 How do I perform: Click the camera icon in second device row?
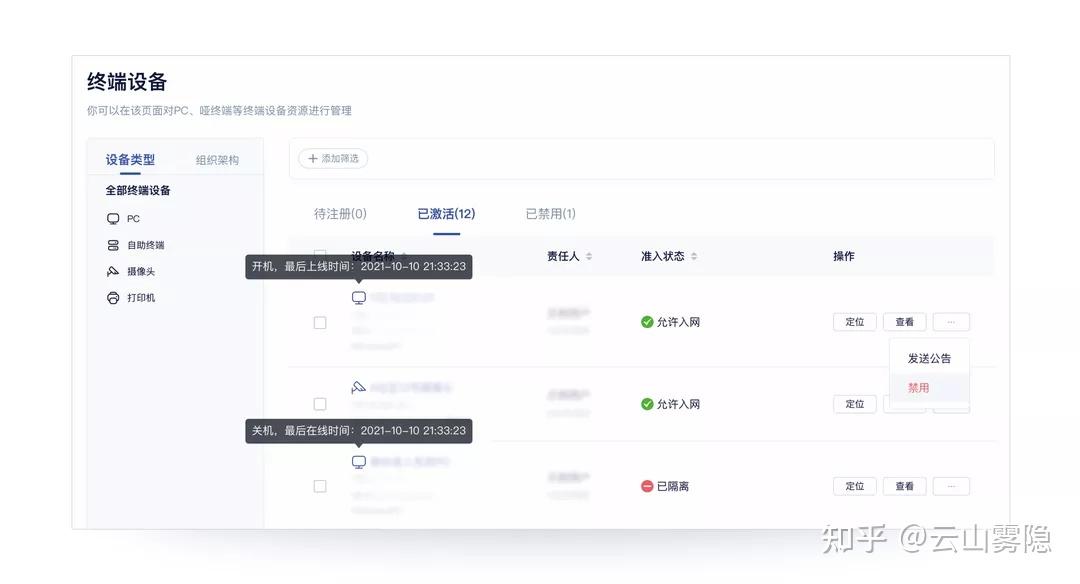[359, 387]
